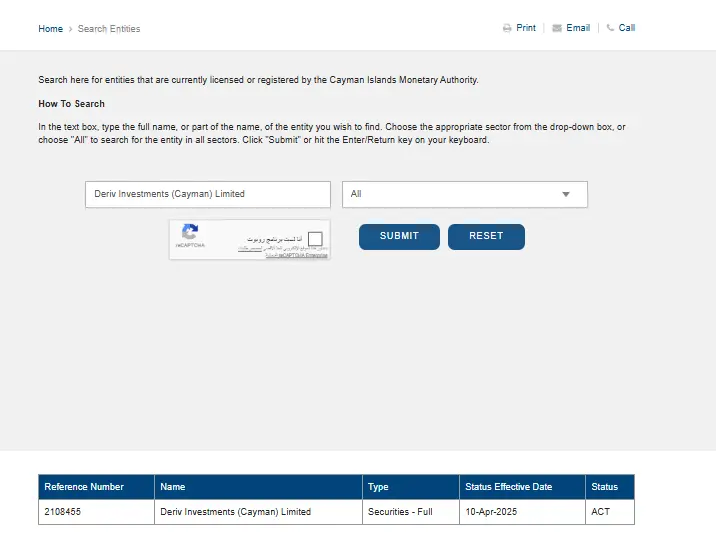Click the Type column header

tap(411, 487)
